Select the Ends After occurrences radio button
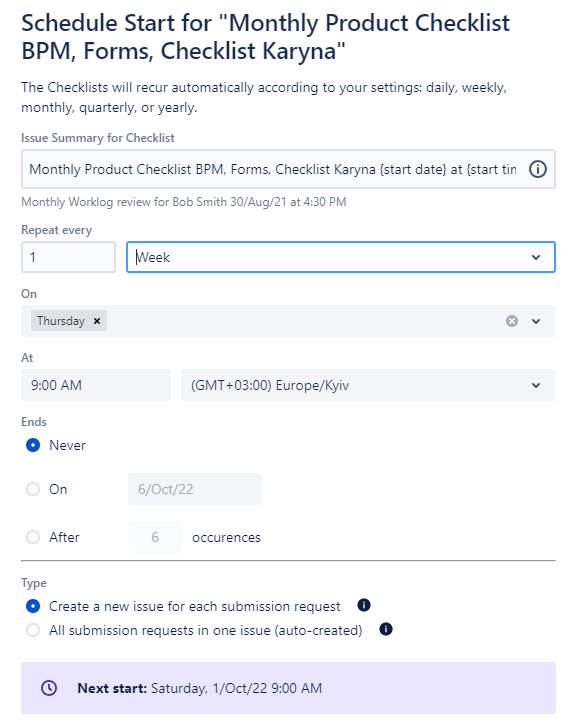574x722 pixels. pyautogui.click(x=33, y=537)
